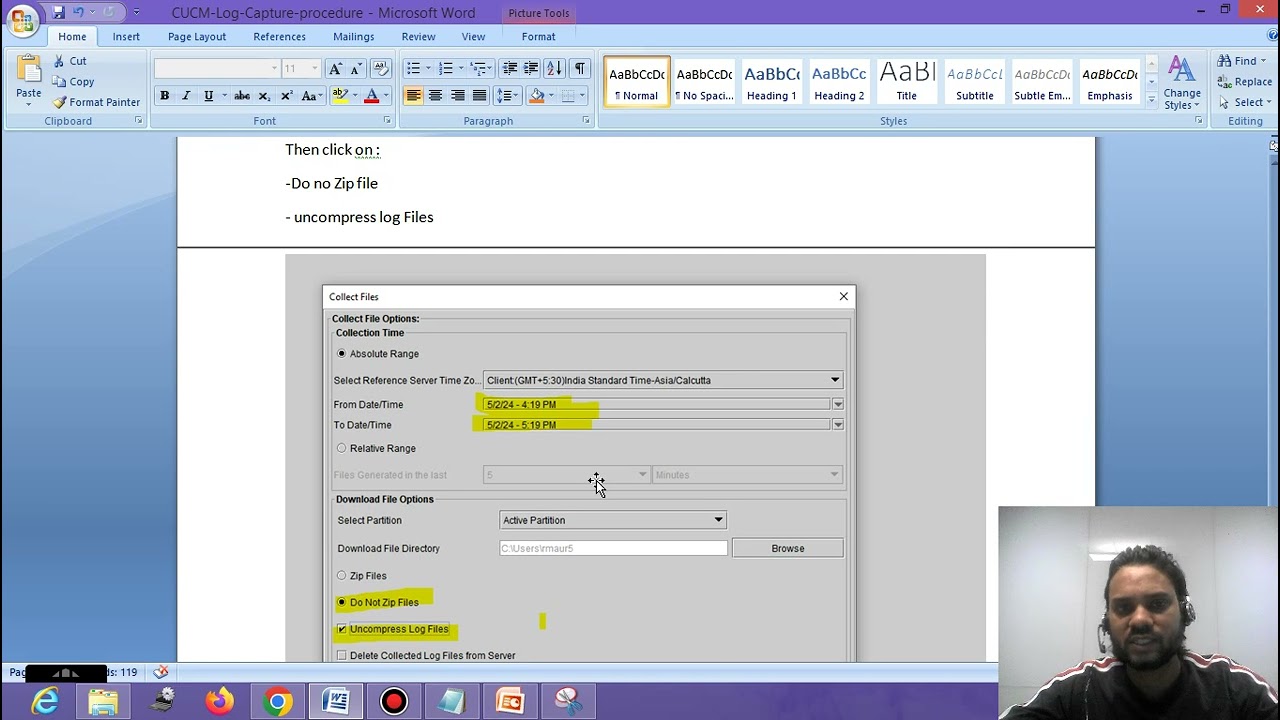
Task: Expand the Bullets list dropdown
Action: pos(428,68)
